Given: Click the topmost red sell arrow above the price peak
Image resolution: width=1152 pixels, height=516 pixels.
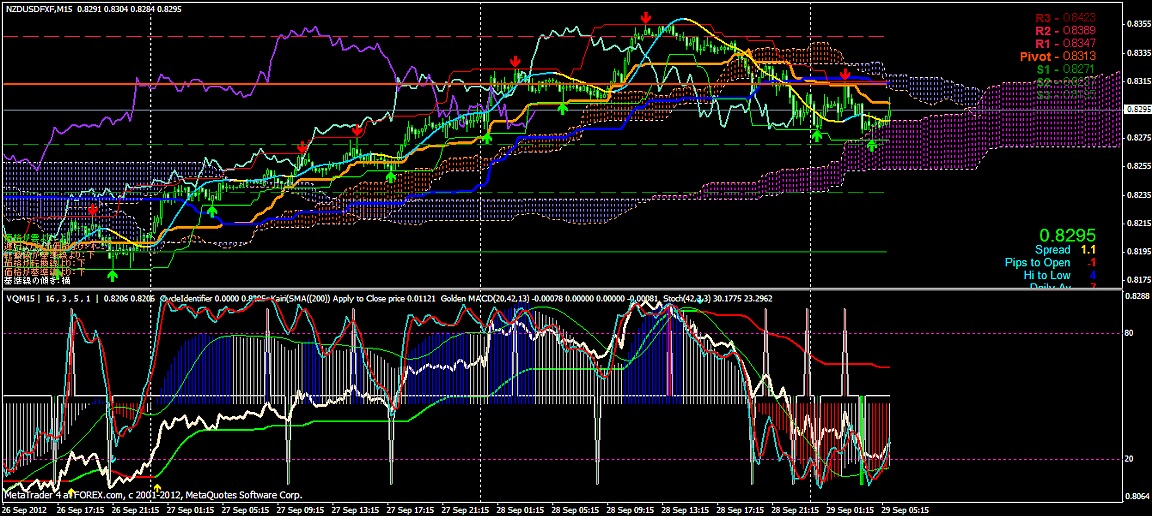Looking at the screenshot, I should 646,19.
